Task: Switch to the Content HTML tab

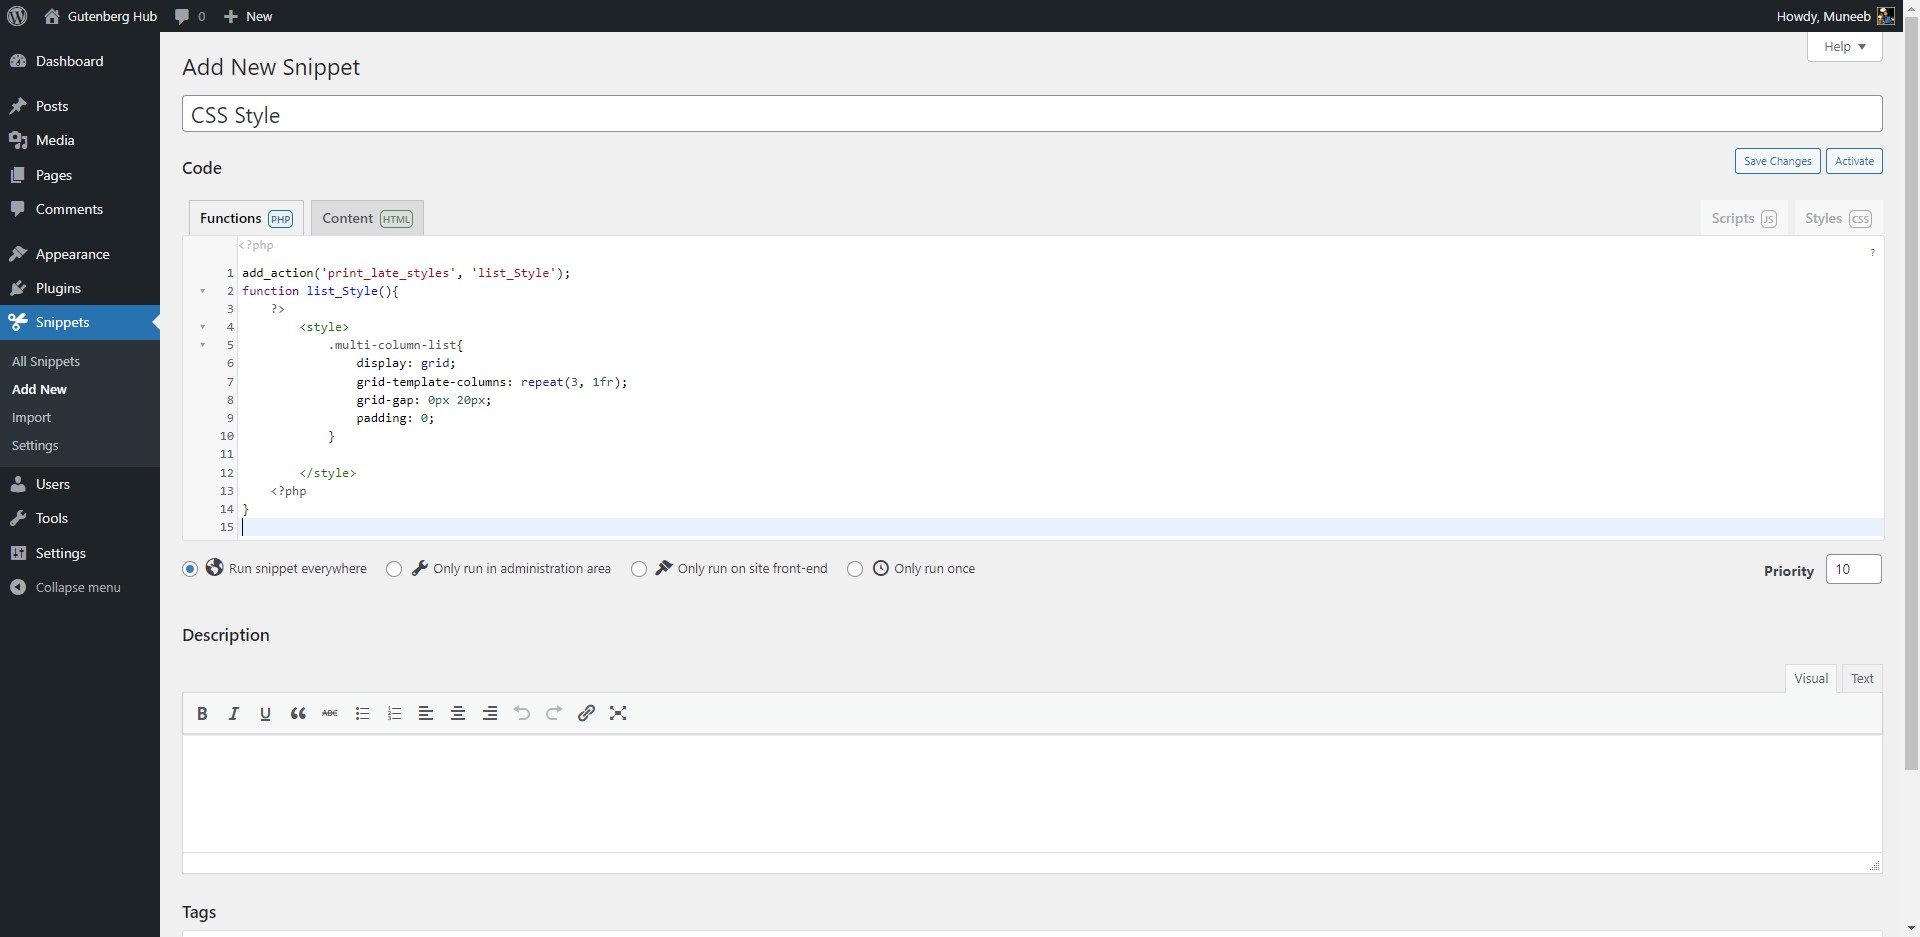Action: point(366,217)
